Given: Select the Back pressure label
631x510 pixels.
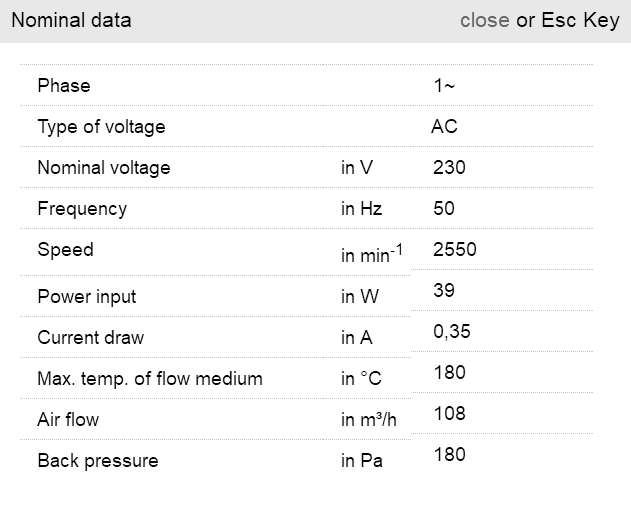Looking at the screenshot, I should [98, 461].
